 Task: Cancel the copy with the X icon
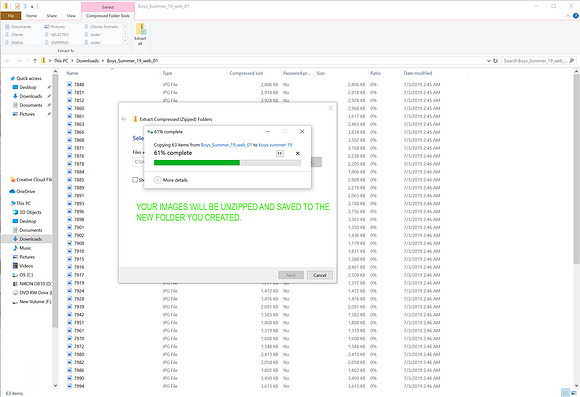pos(297,153)
